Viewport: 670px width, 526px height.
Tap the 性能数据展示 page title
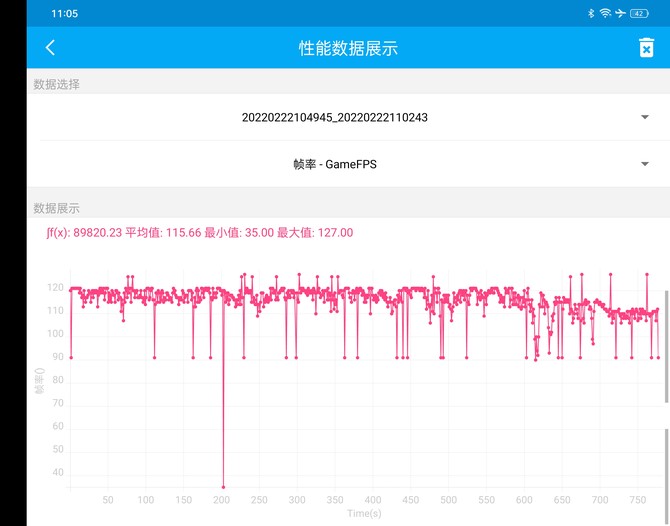[x=334, y=48]
